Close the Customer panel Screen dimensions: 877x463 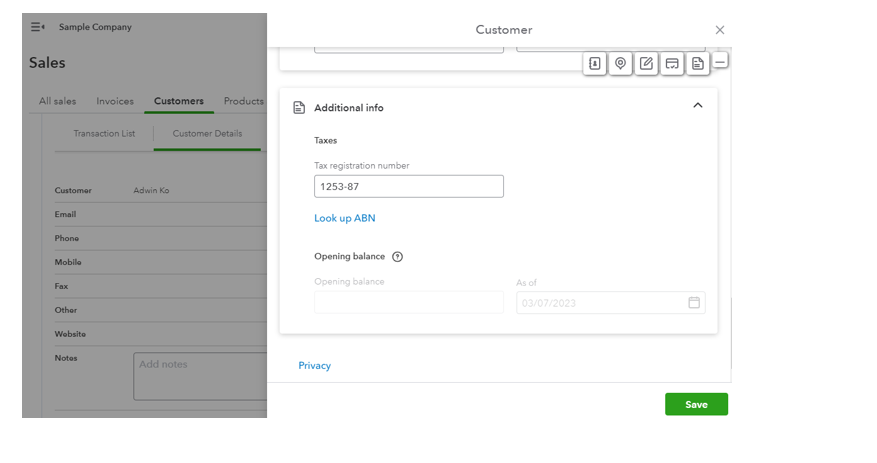click(720, 30)
